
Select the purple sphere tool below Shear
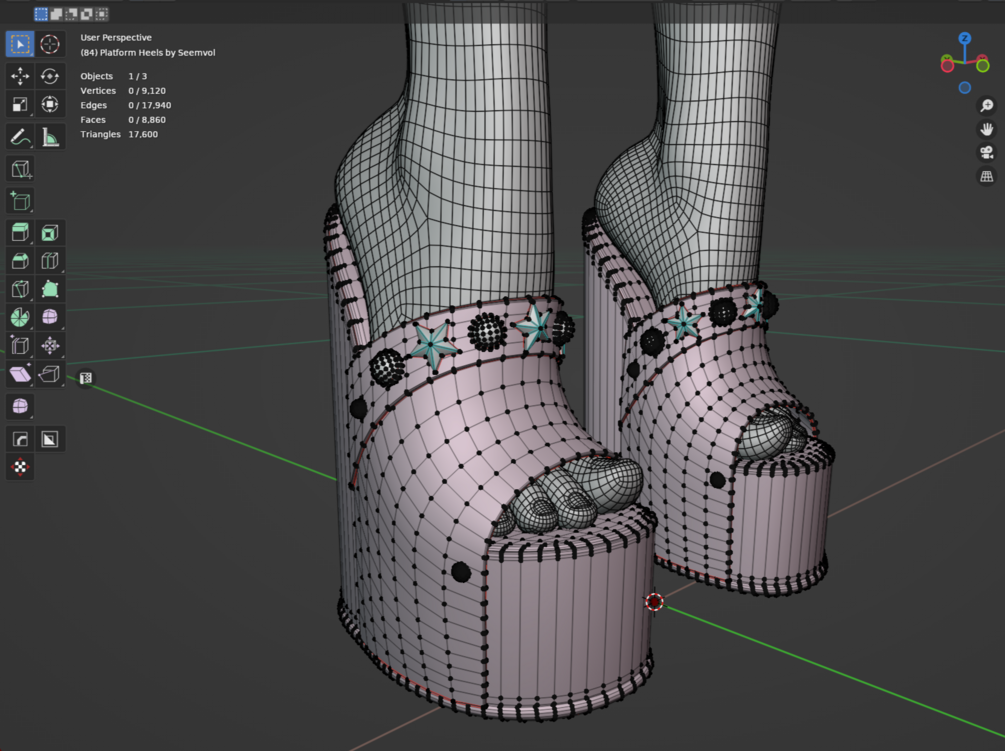[x=20, y=406]
